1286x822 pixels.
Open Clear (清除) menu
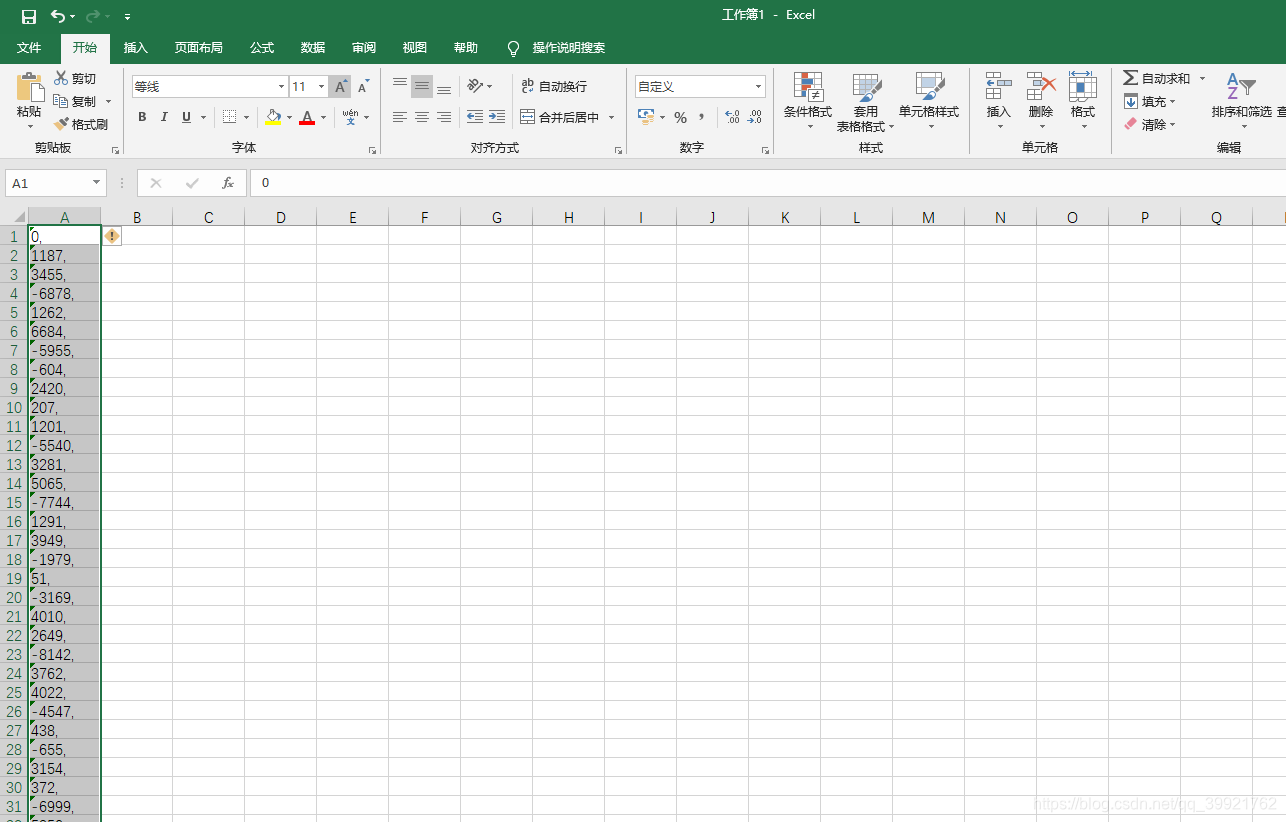1150,125
